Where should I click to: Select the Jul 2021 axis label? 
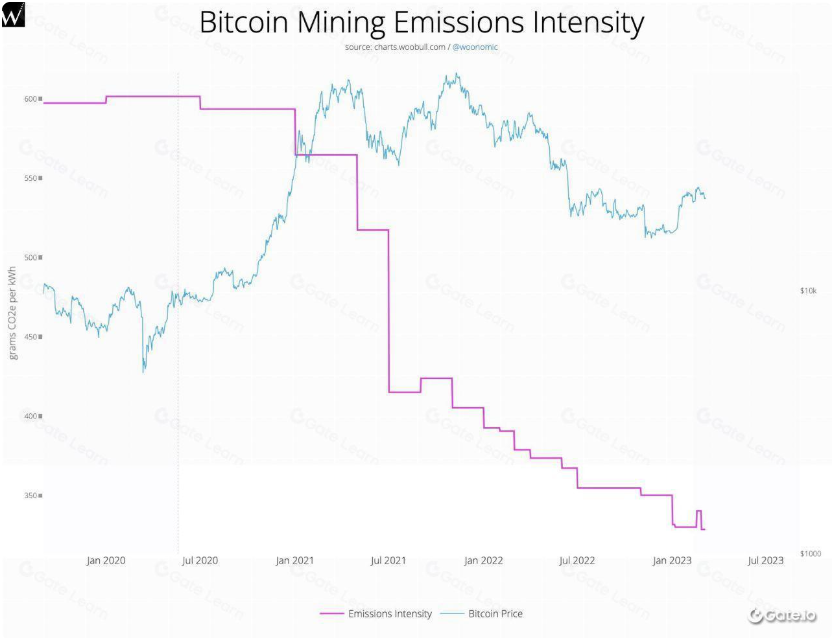(388, 560)
